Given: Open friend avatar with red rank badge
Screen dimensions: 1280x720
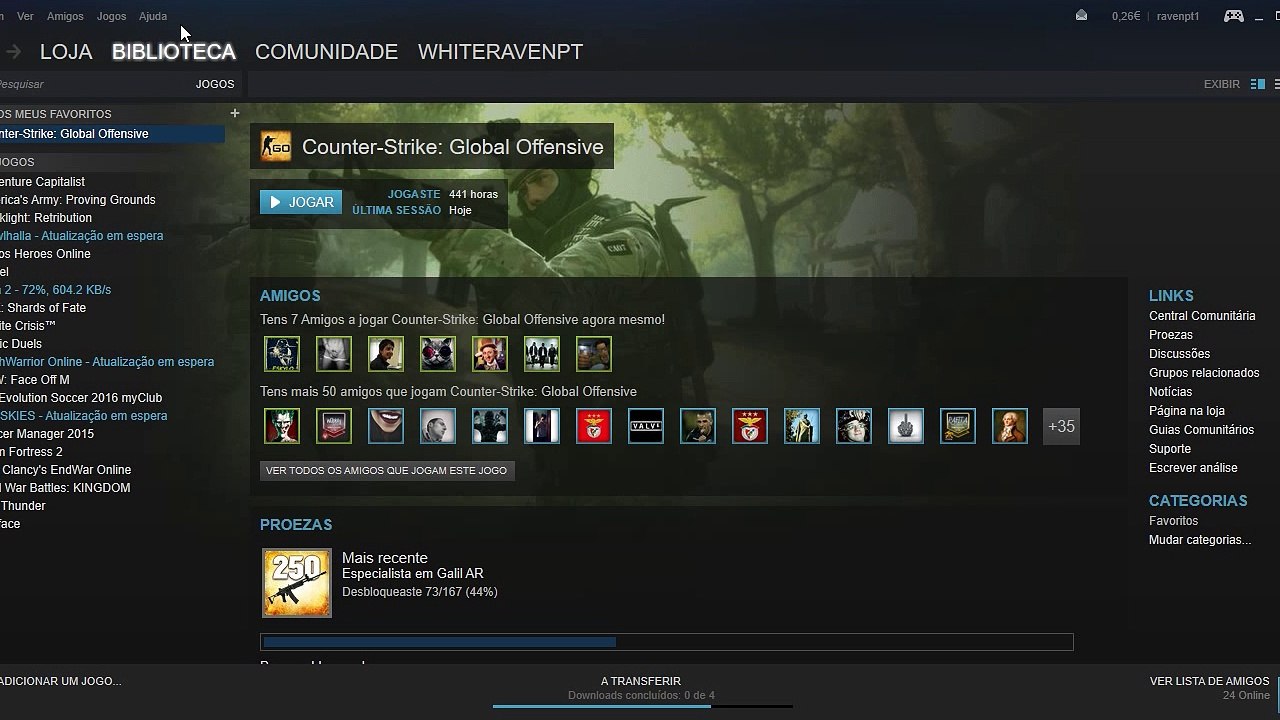Looking at the screenshot, I should (334, 426).
